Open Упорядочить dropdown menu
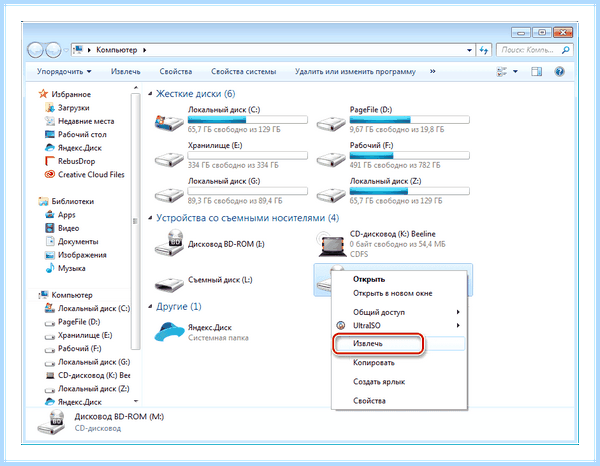Image resolution: width=600 pixels, height=466 pixels. click(64, 72)
